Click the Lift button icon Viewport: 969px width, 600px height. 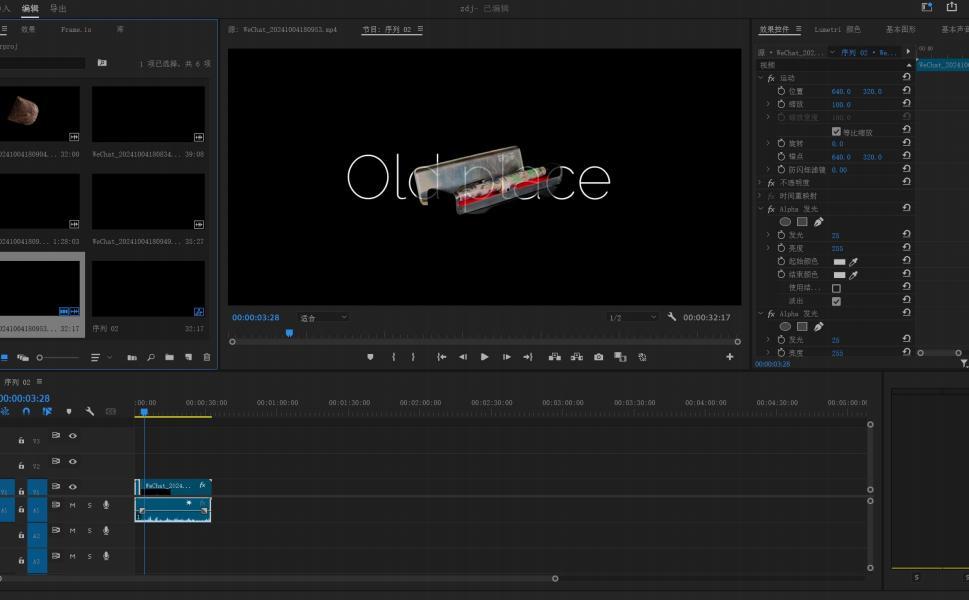pyautogui.click(x=554, y=357)
